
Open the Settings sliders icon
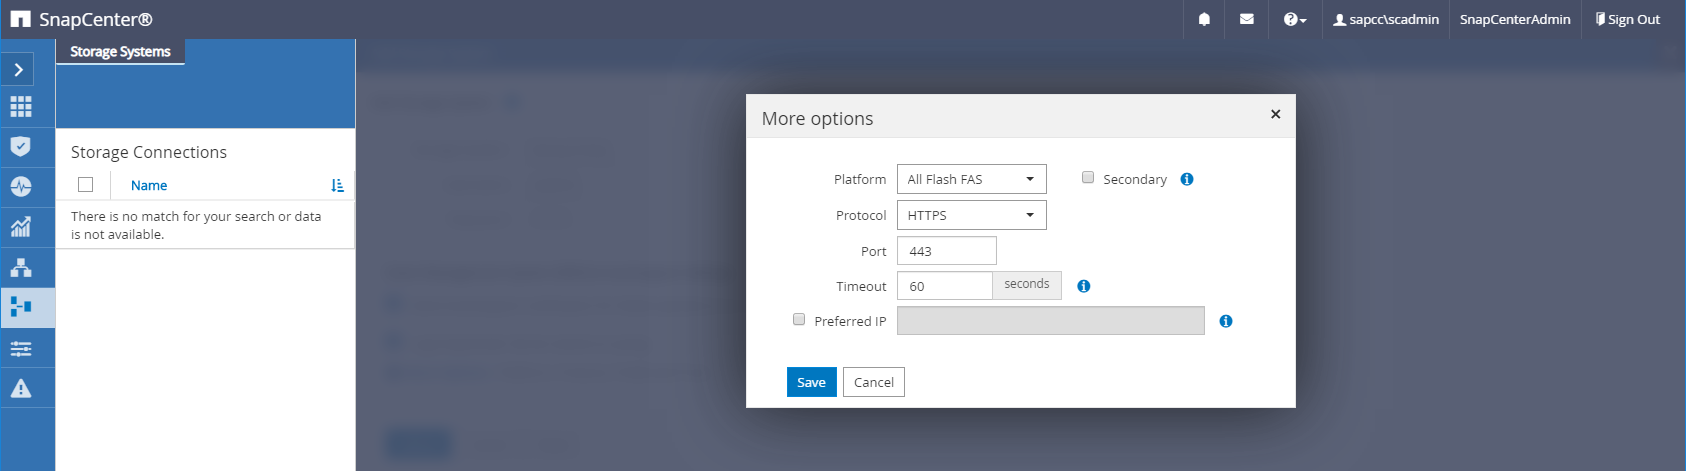pos(21,348)
